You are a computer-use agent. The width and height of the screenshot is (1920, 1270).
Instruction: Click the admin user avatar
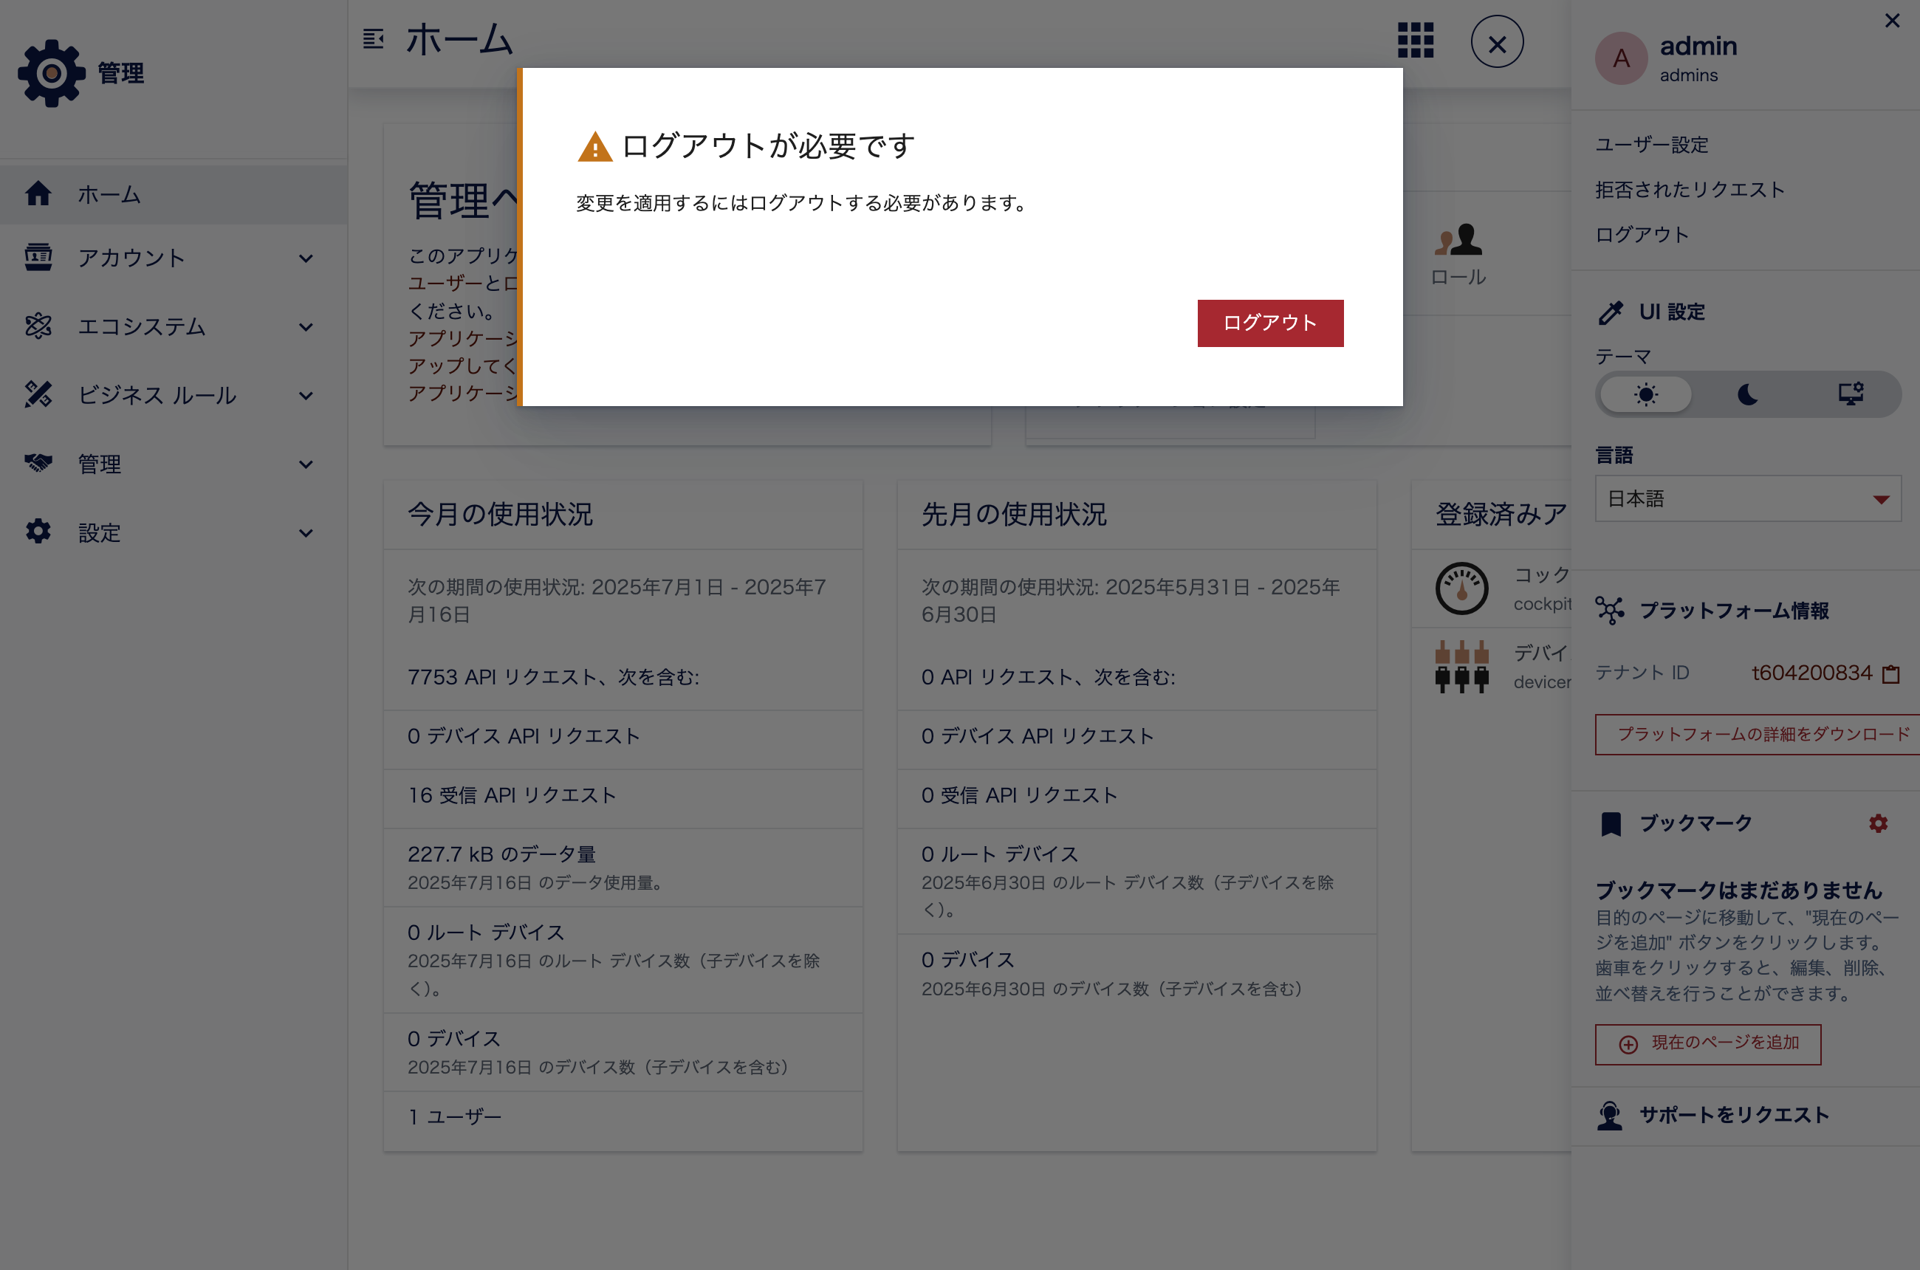(1620, 58)
